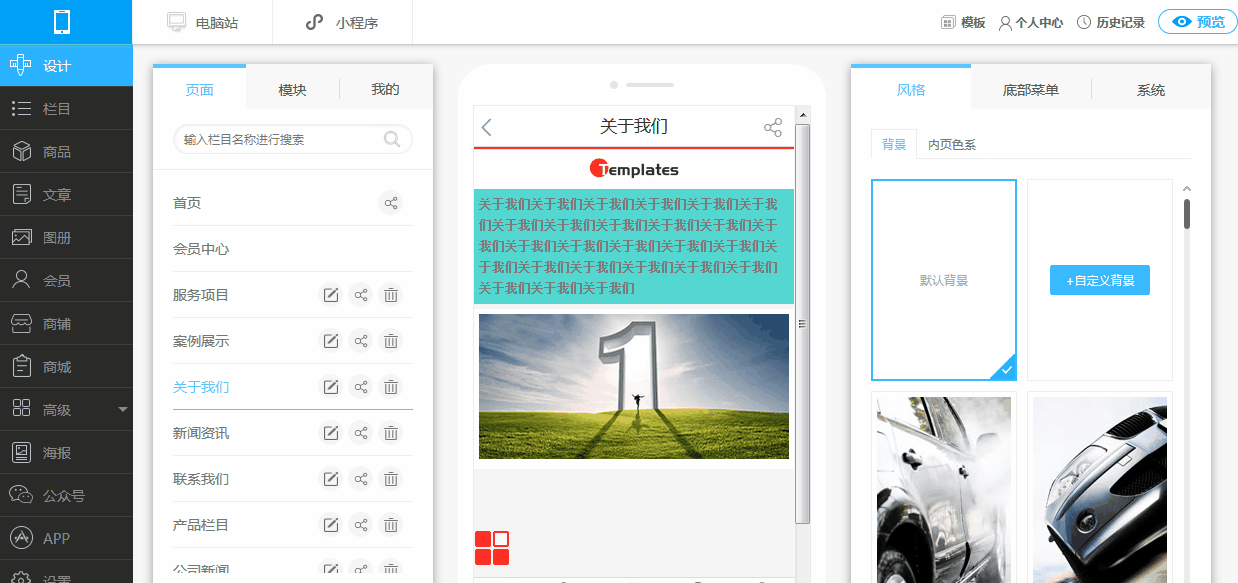Delete the 案例展示 page
This screenshot has width=1238, height=583.
click(391, 341)
